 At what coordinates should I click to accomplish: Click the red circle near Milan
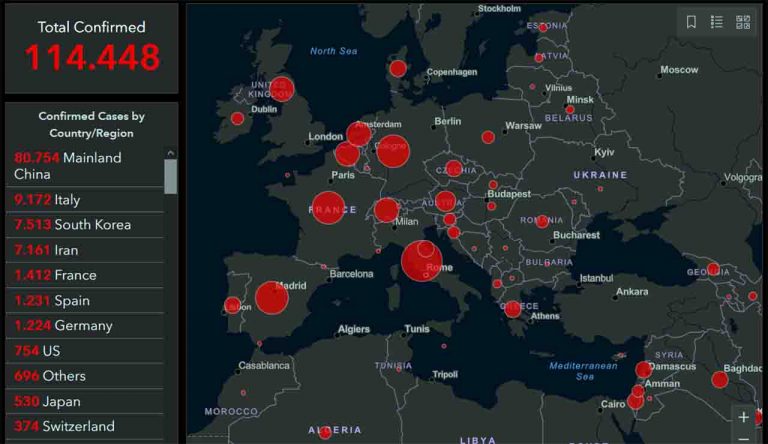tap(386, 210)
